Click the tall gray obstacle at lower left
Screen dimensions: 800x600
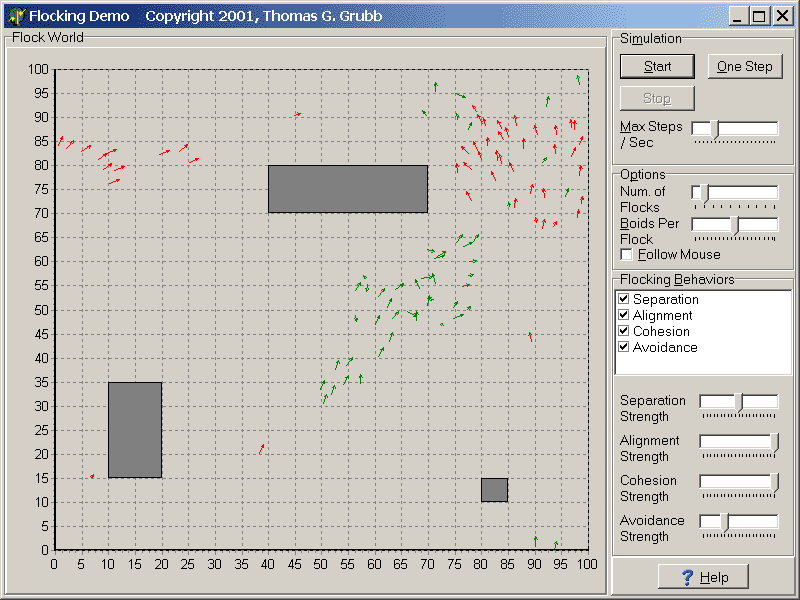(x=135, y=430)
